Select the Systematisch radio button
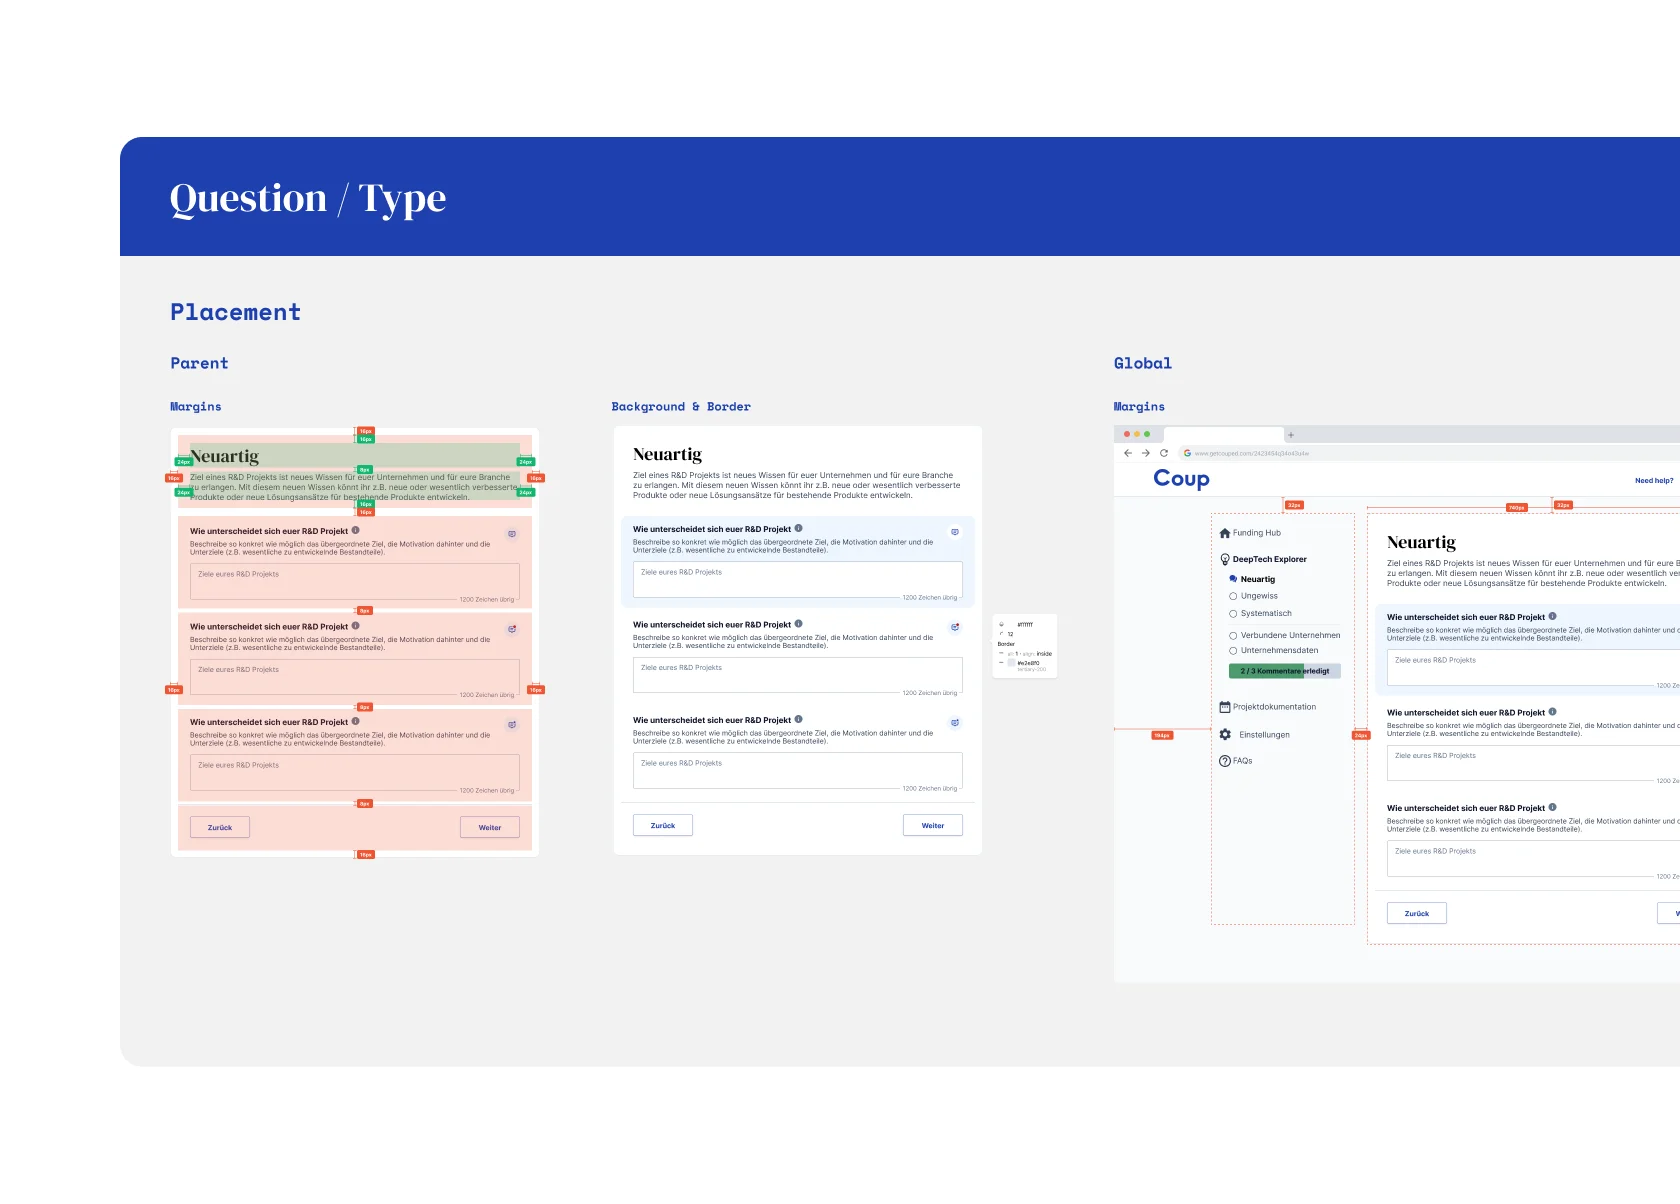The width and height of the screenshot is (1680, 1204). (x=1233, y=614)
